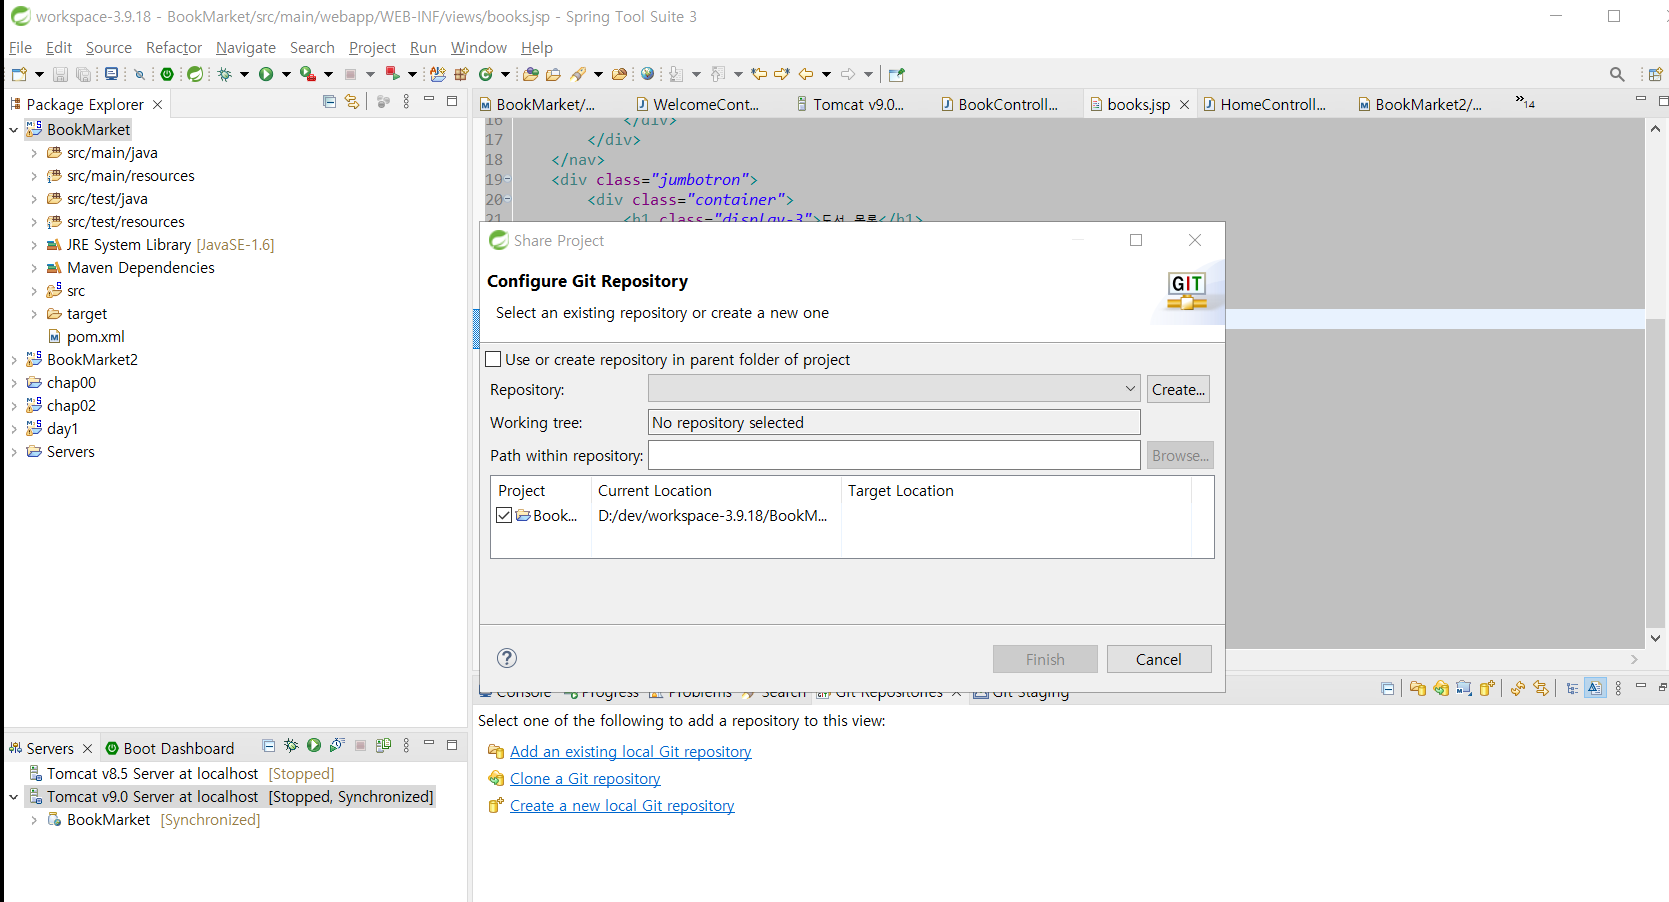
Task: Open the File menu
Action: point(20,47)
